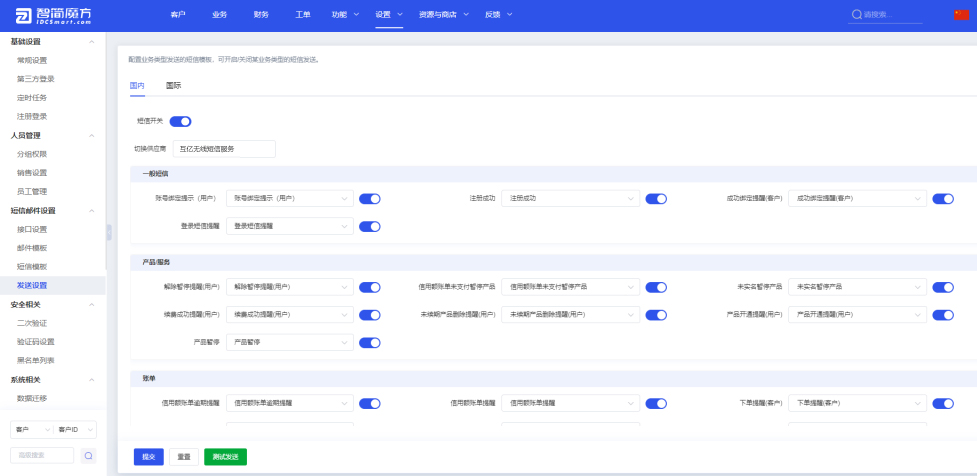This screenshot has height=476, width=977.
Task: Collapse the 基础设置 sidebar group
Action: click(92, 42)
